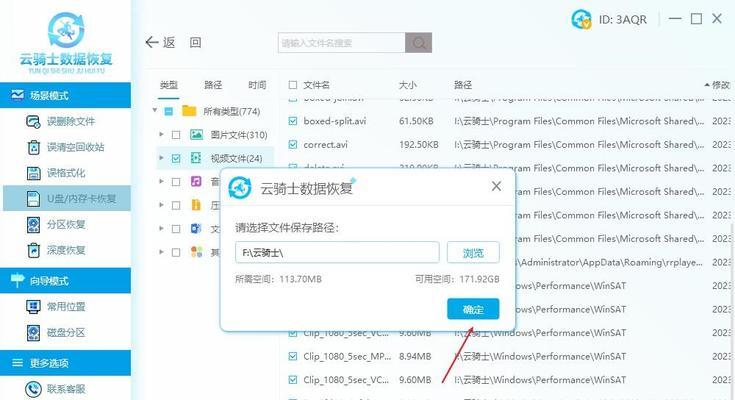Click the 浏览 button

click(x=473, y=253)
